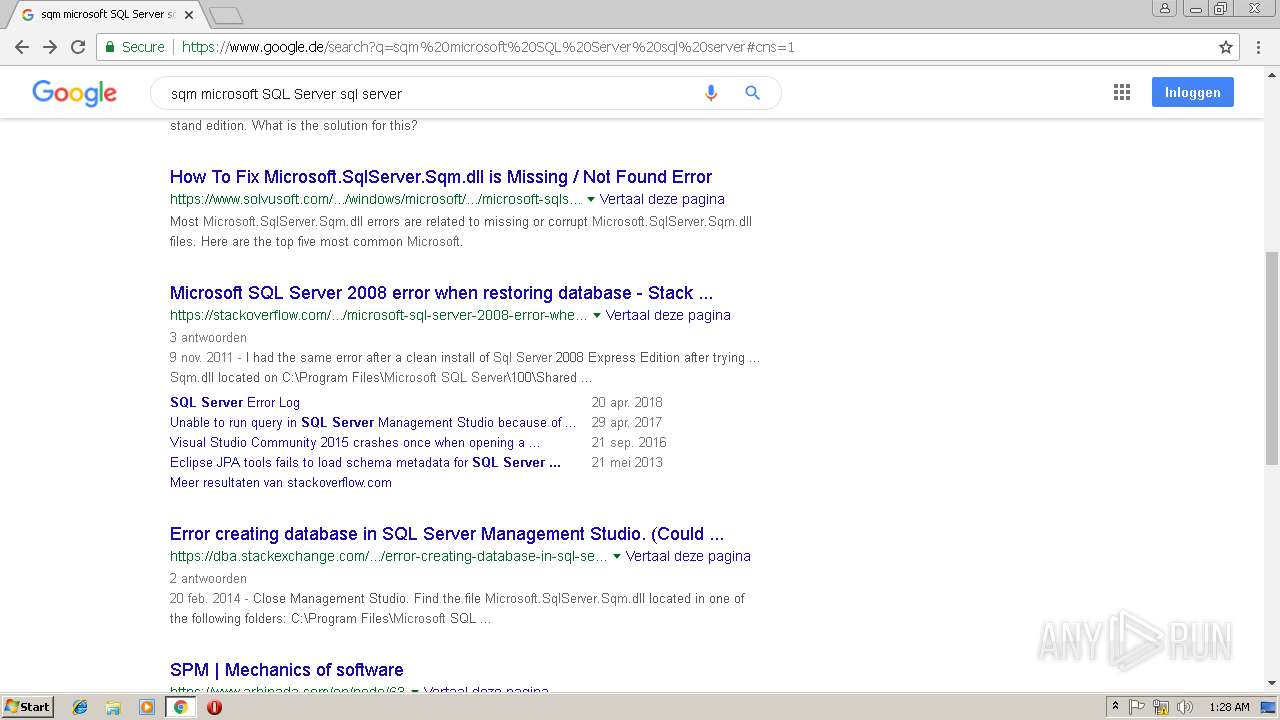Open Error creating database in SQL Server result
This screenshot has height=720, width=1280.
tap(447, 534)
